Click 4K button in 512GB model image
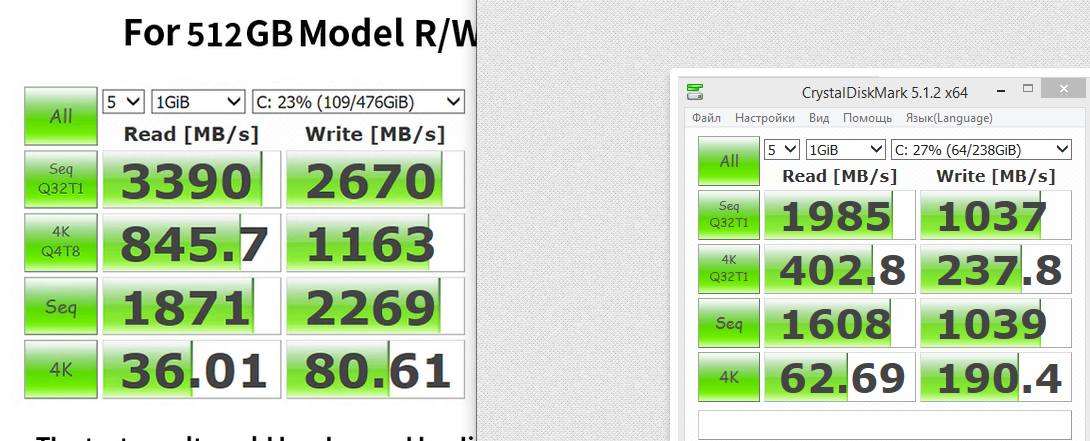1090x441 pixels. pyautogui.click(x=60, y=369)
